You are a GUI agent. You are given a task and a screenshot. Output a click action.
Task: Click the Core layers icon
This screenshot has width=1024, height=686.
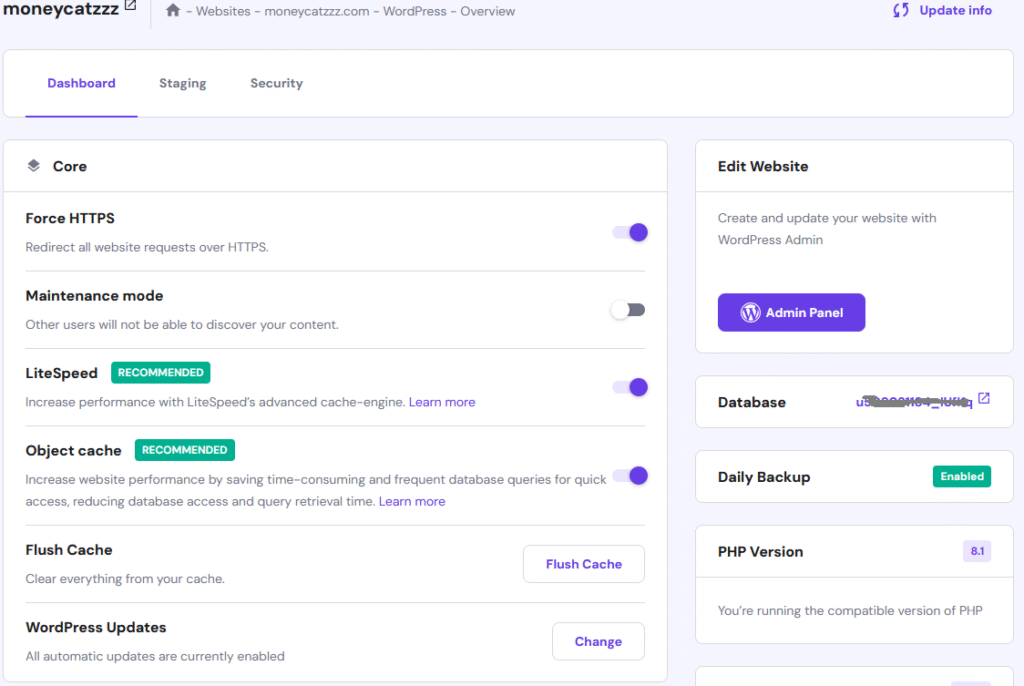tap(33, 166)
